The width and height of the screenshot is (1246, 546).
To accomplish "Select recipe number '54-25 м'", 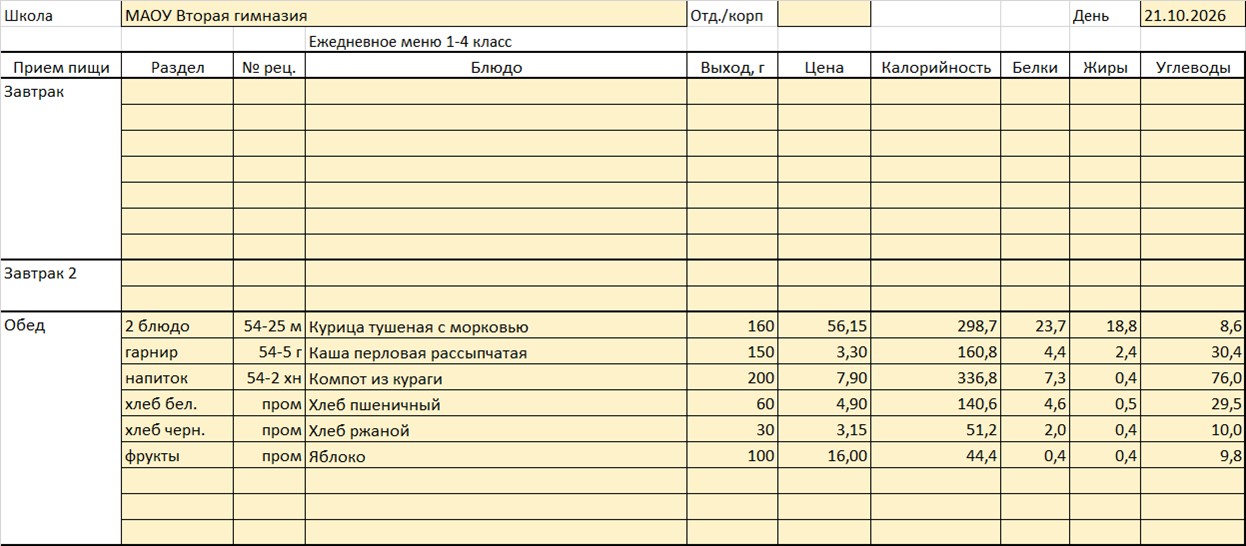I will 270,326.
